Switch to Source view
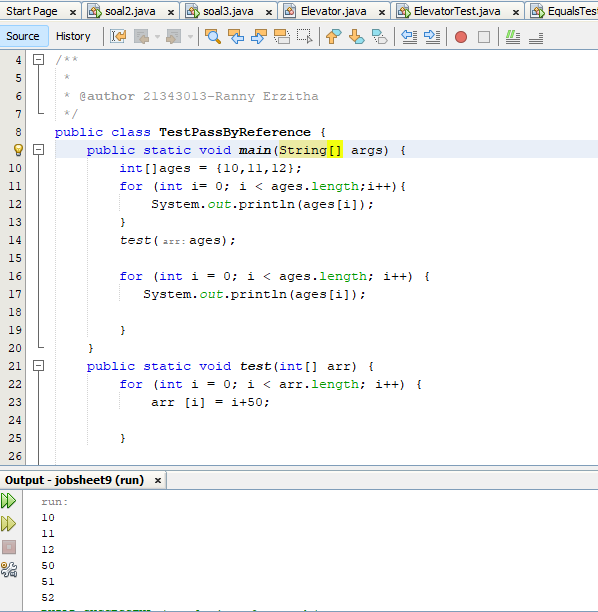Image resolution: width=598 pixels, height=612 pixels. [23, 36]
